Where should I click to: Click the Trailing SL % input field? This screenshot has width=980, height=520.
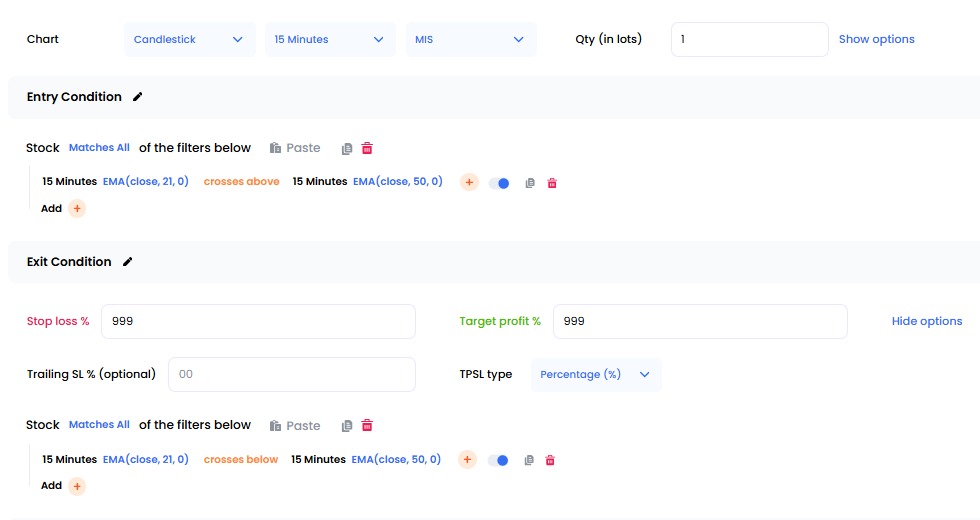click(x=291, y=374)
